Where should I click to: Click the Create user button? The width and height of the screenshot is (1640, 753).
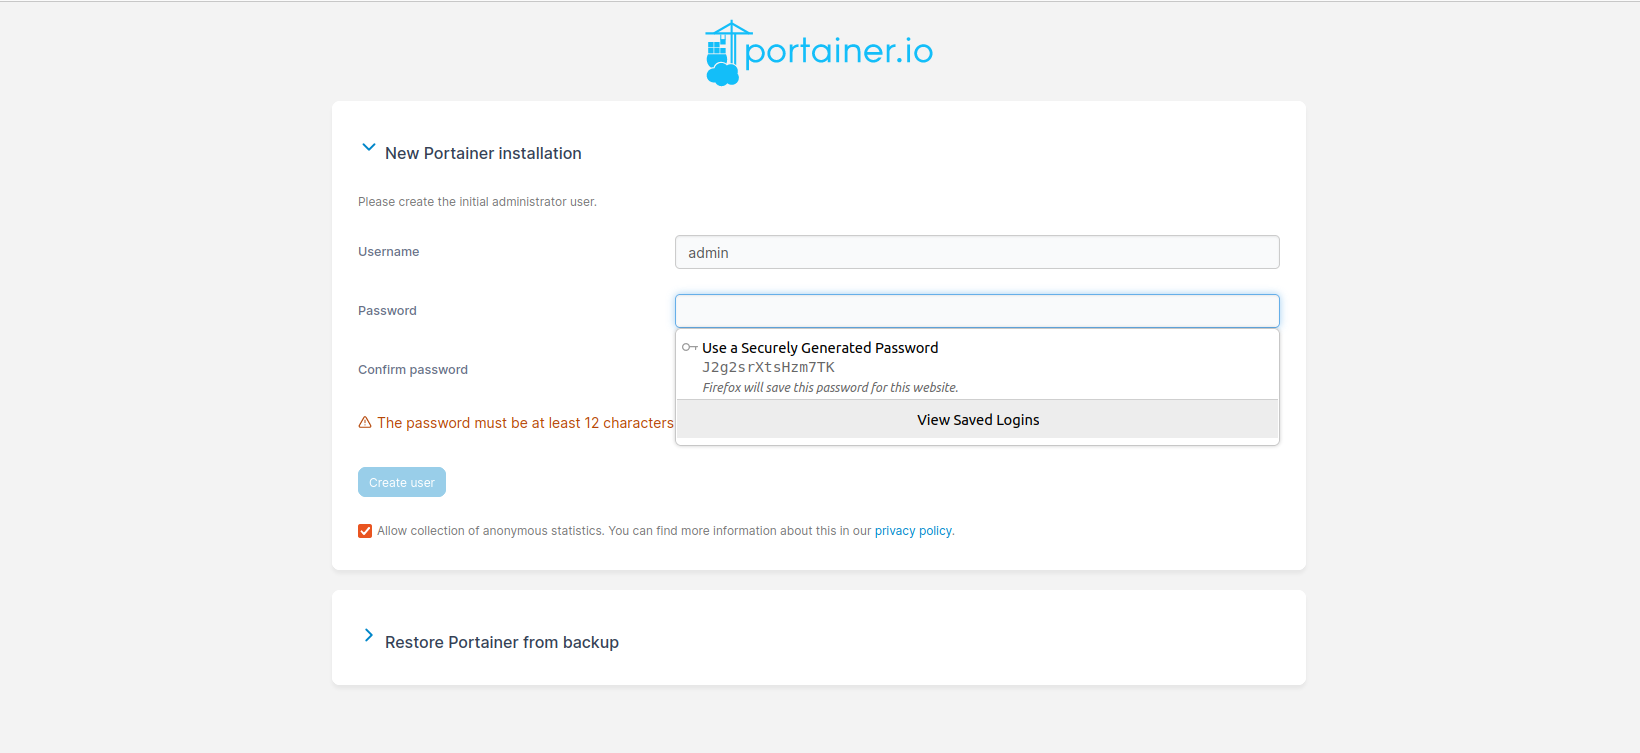pyautogui.click(x=402, y=482)
